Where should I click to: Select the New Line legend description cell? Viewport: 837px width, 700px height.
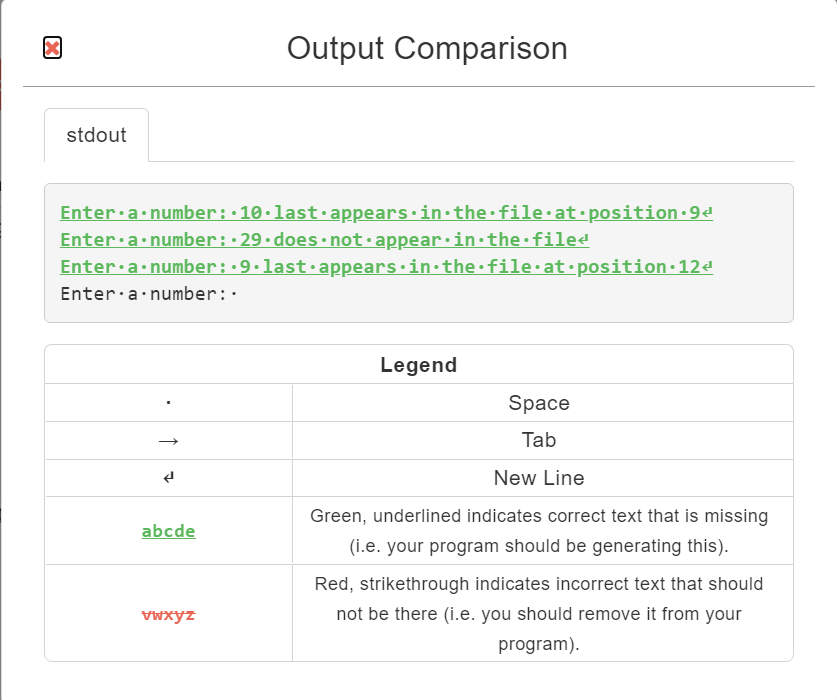click(x=540, y=478)
